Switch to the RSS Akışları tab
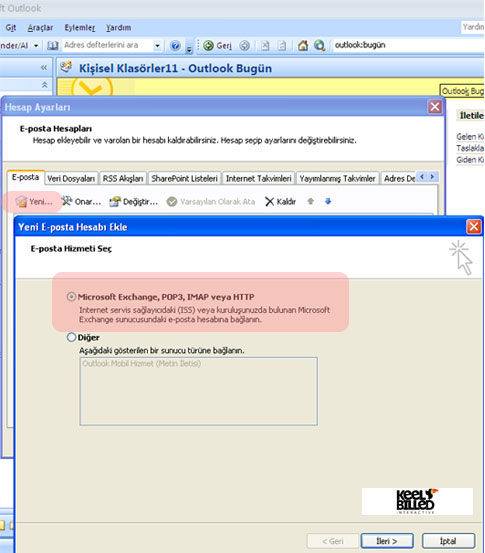 click(123, 178)
